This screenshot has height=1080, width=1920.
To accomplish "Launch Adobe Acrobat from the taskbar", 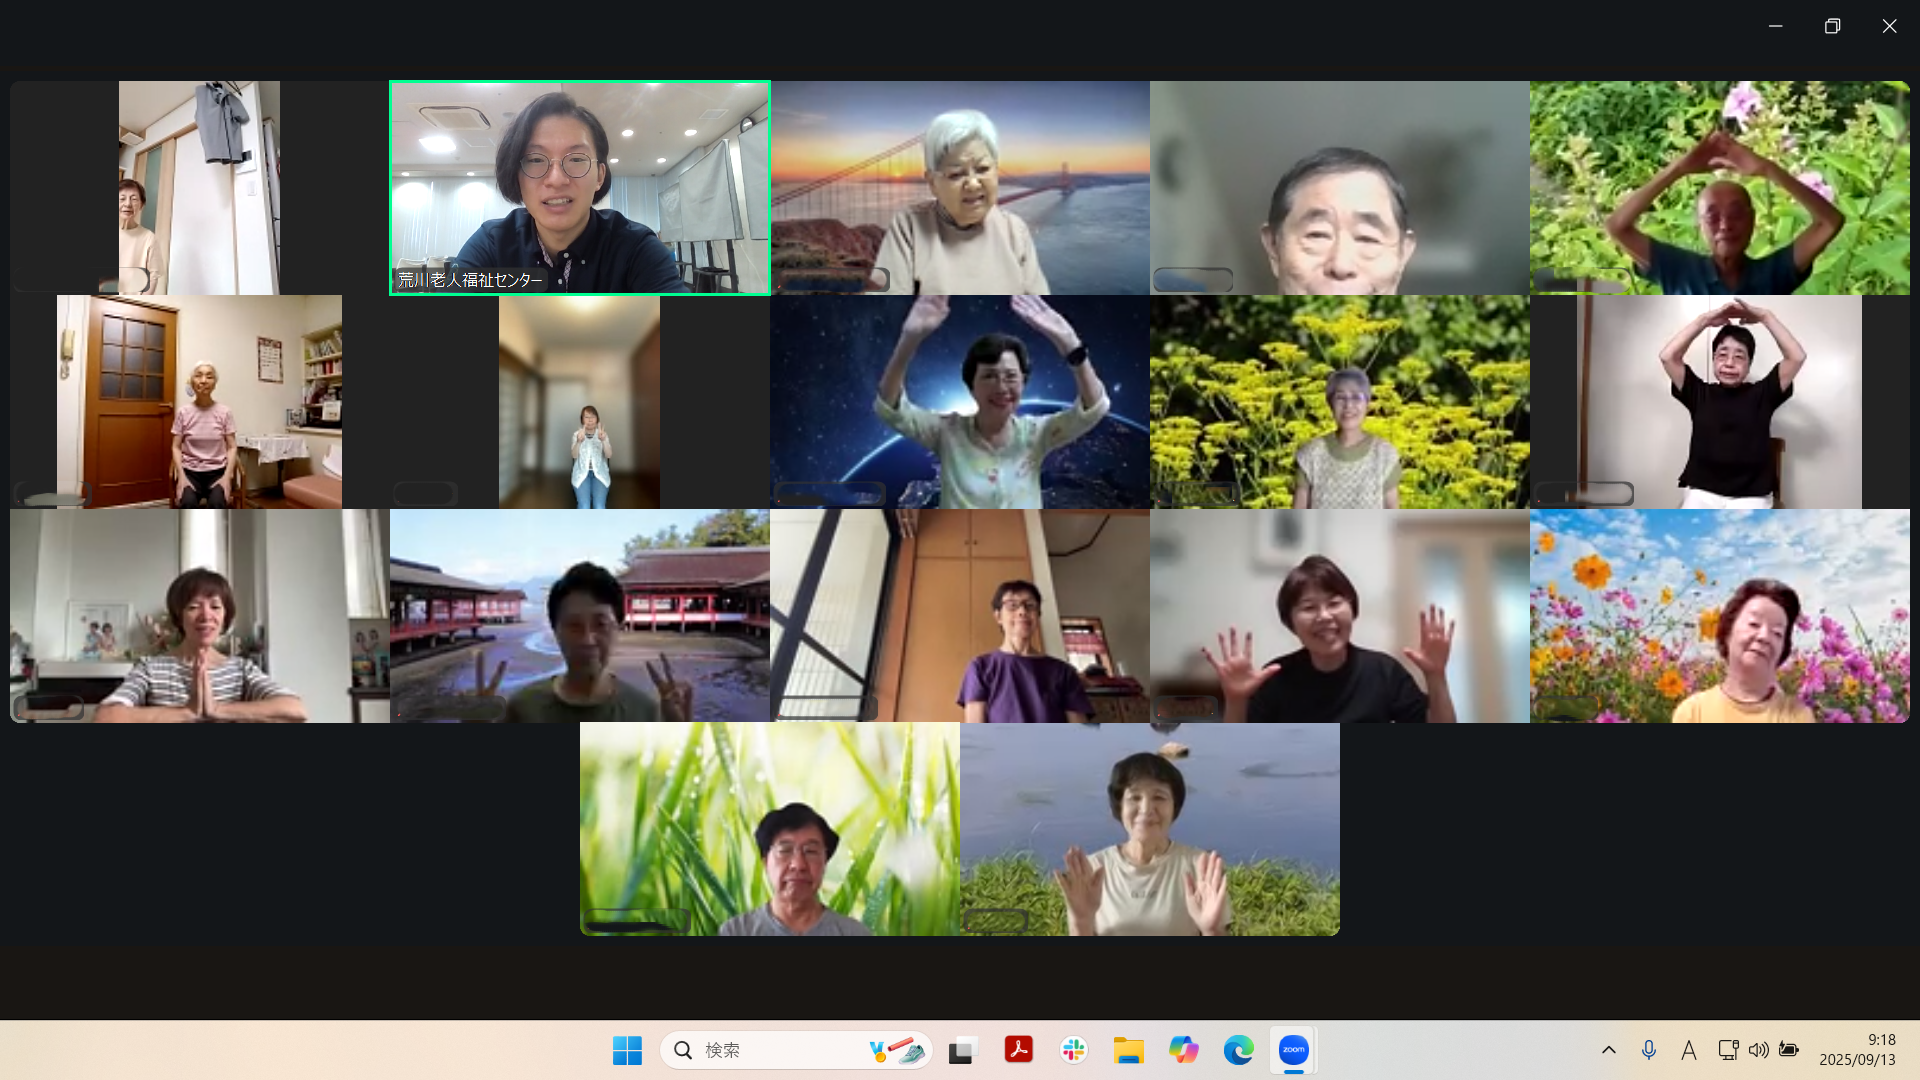I will tap(1018, 1050).
